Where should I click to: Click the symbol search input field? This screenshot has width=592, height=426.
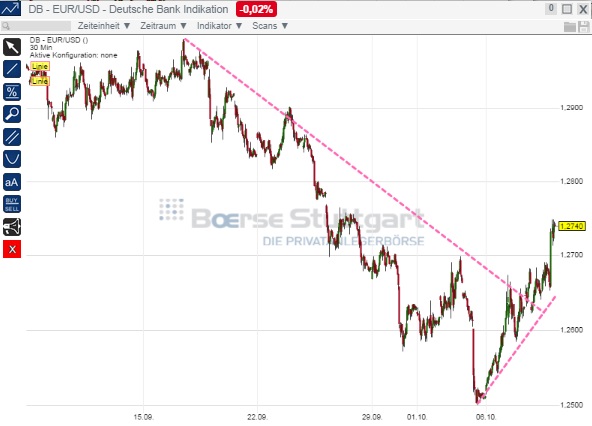coord(36,26)
